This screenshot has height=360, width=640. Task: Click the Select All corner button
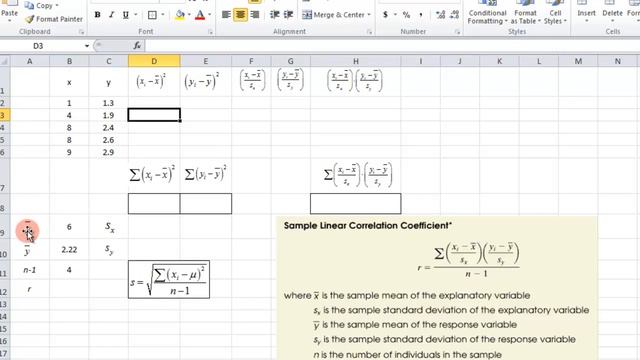coord(4,61)
